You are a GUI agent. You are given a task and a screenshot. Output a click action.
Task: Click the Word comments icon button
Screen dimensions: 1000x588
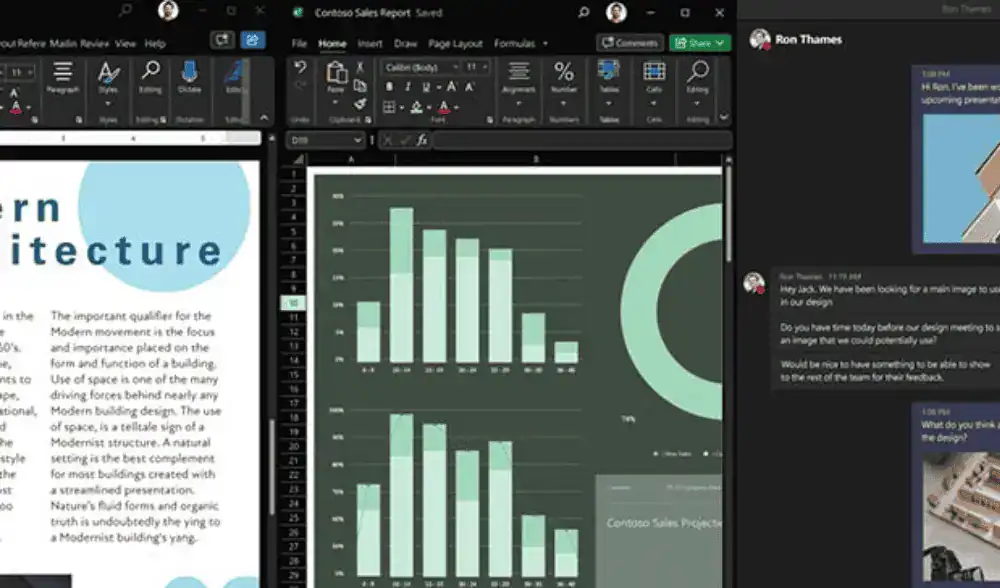[x=221, y=41]
